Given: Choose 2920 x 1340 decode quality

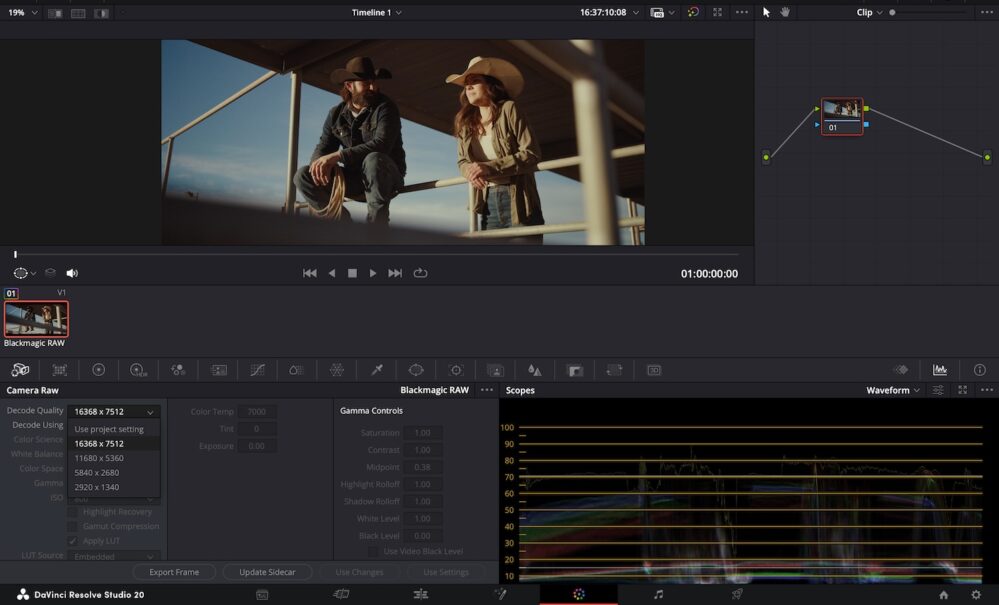Looking at the screenshot, I should 113,487.
